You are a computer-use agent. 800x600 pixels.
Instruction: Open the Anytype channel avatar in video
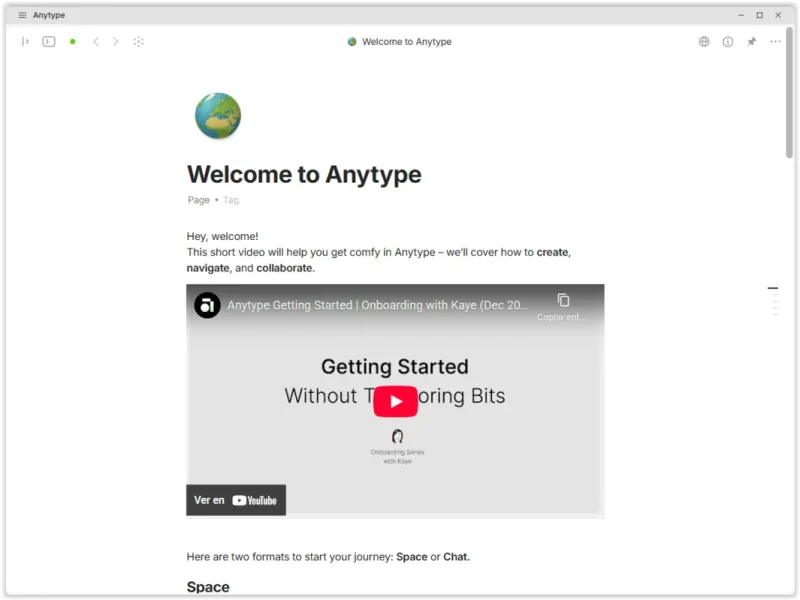click(x=207, y=305)
